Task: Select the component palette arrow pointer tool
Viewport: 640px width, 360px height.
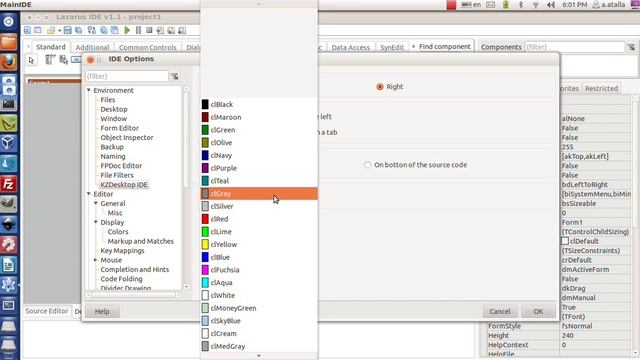Action: [31, 60]
